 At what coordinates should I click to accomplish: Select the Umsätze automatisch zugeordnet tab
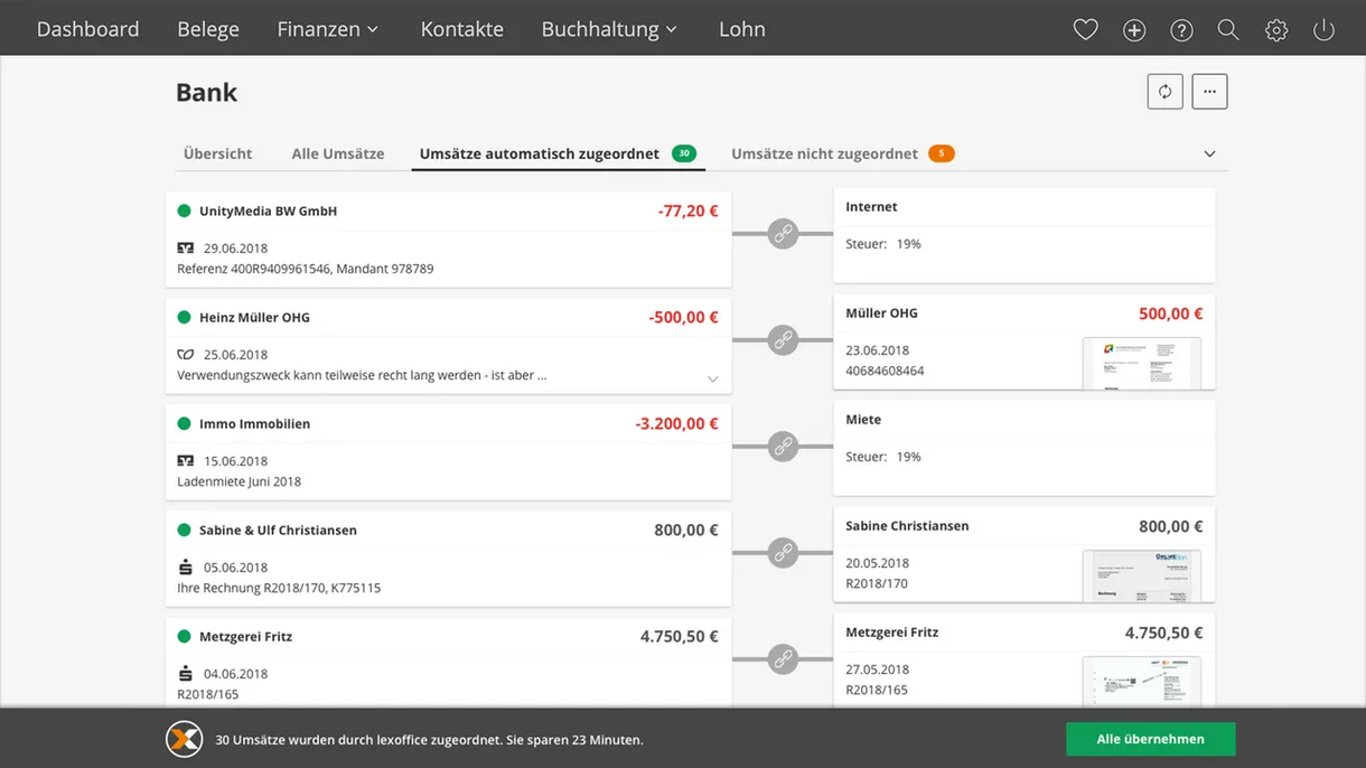[558, 154]
